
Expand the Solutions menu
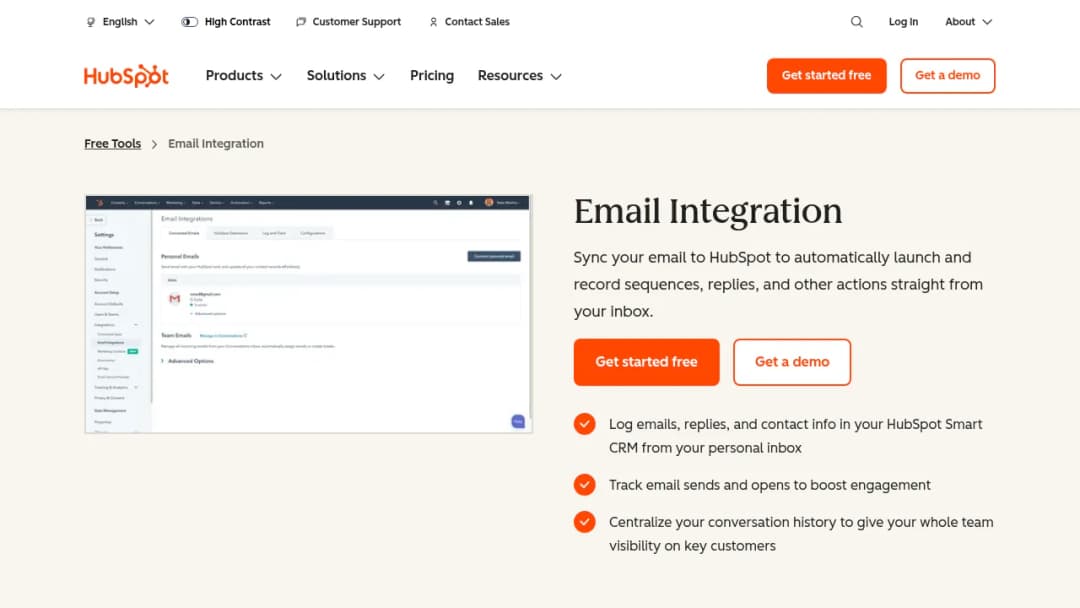(x=345, y=76)
